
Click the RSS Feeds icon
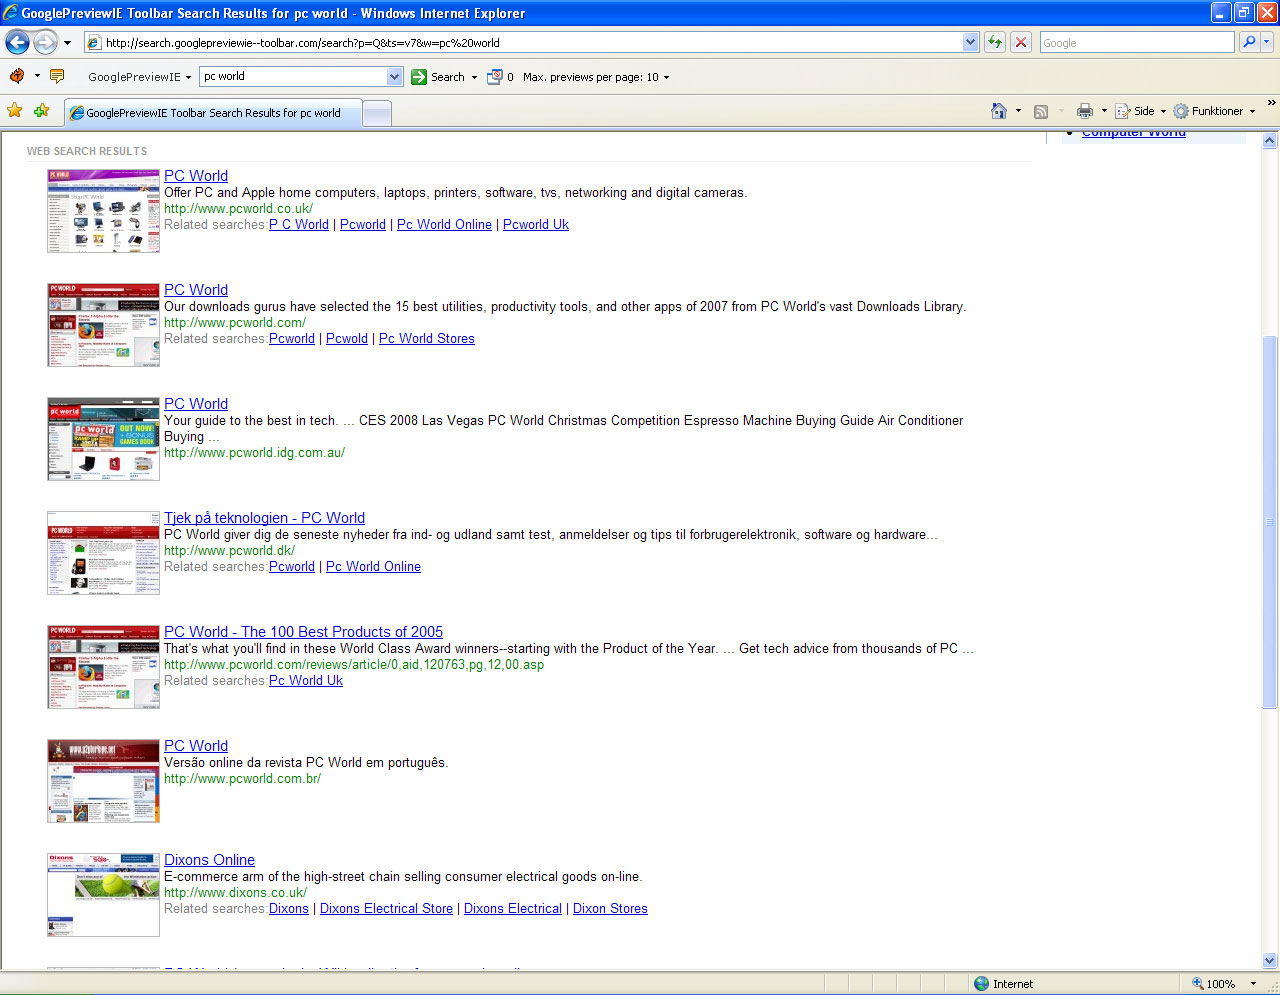pos(1041,111)
